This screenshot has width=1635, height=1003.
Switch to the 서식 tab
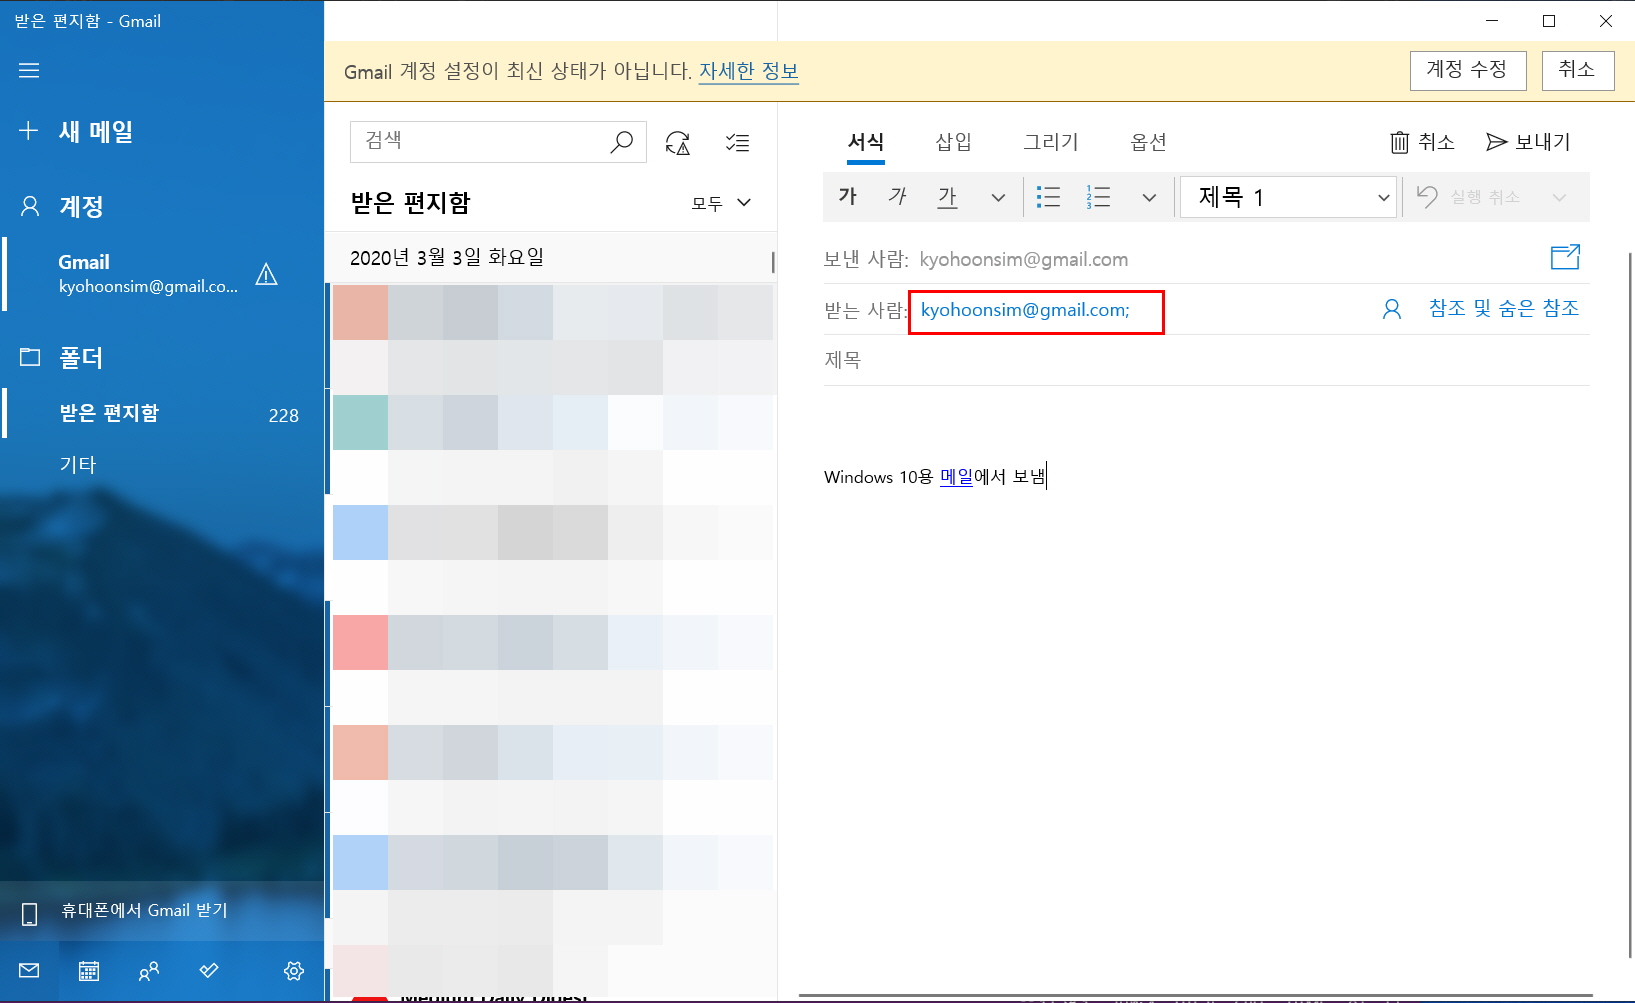tap(866, 142)
